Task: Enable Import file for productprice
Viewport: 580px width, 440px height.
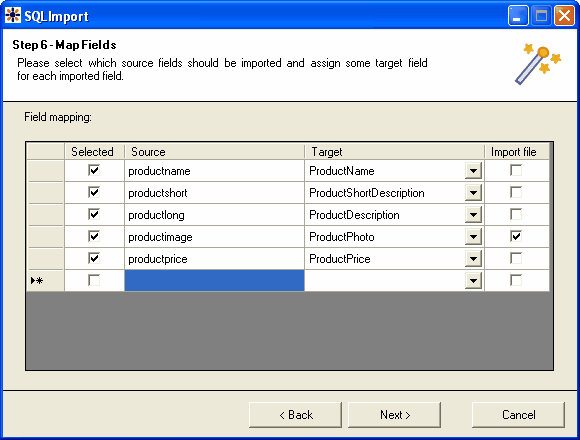Action: [x=516, y=258]
